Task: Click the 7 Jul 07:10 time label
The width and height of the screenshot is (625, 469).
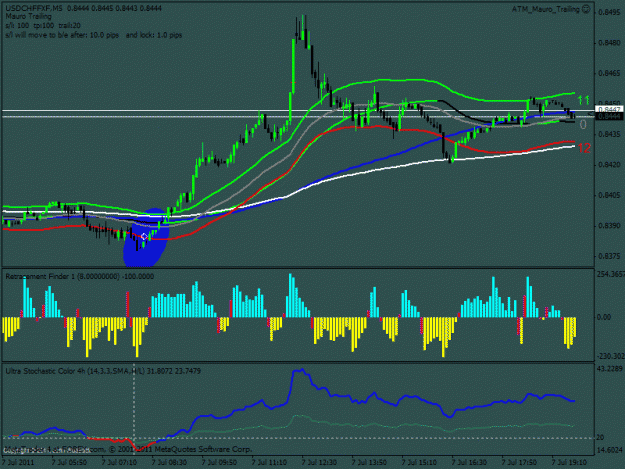Action: pyautogui.click(x=119, y=462)
